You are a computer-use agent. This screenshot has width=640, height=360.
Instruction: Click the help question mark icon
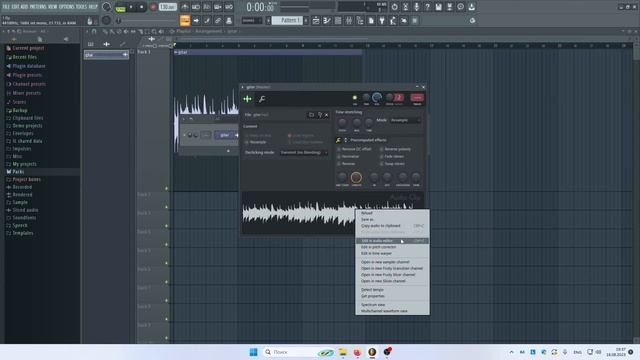pyautogui.click(x=427, y=7)
